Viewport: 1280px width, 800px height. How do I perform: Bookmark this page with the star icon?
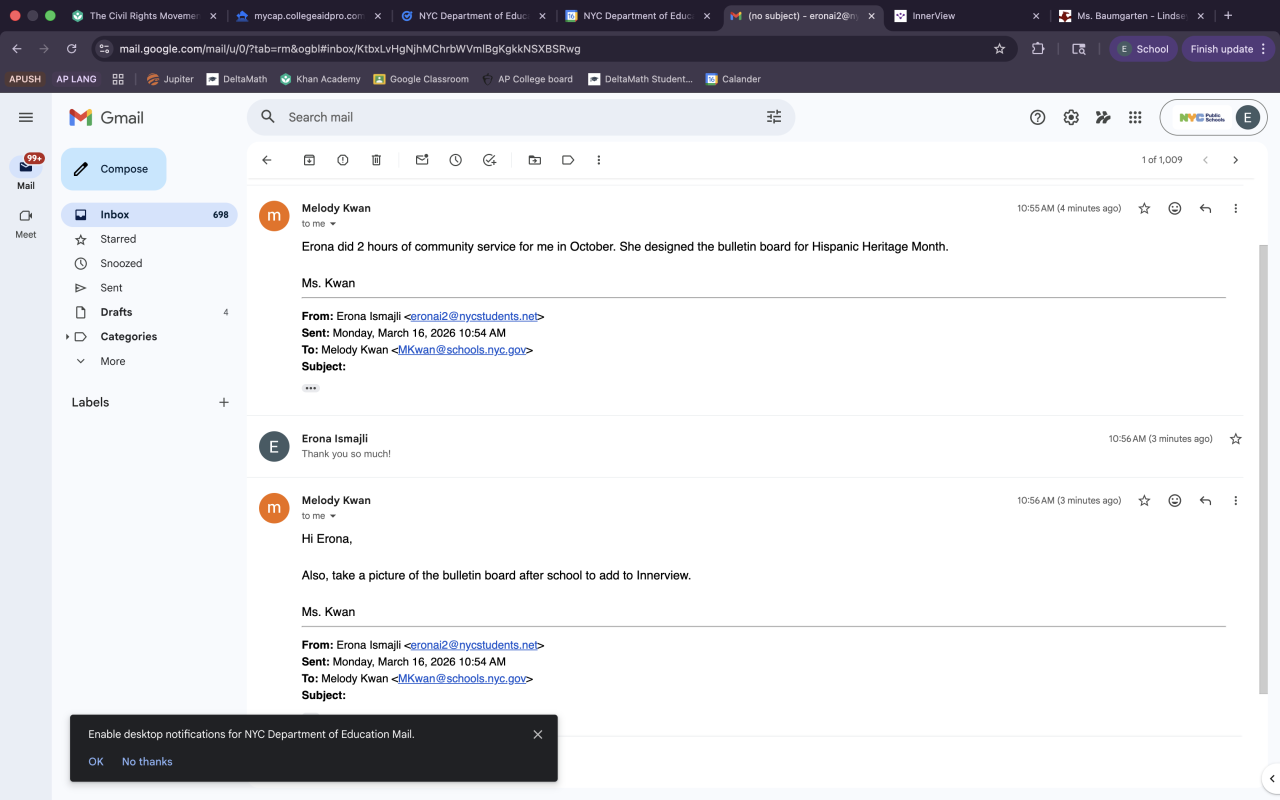pyautogui.click(x=999, y=49)
